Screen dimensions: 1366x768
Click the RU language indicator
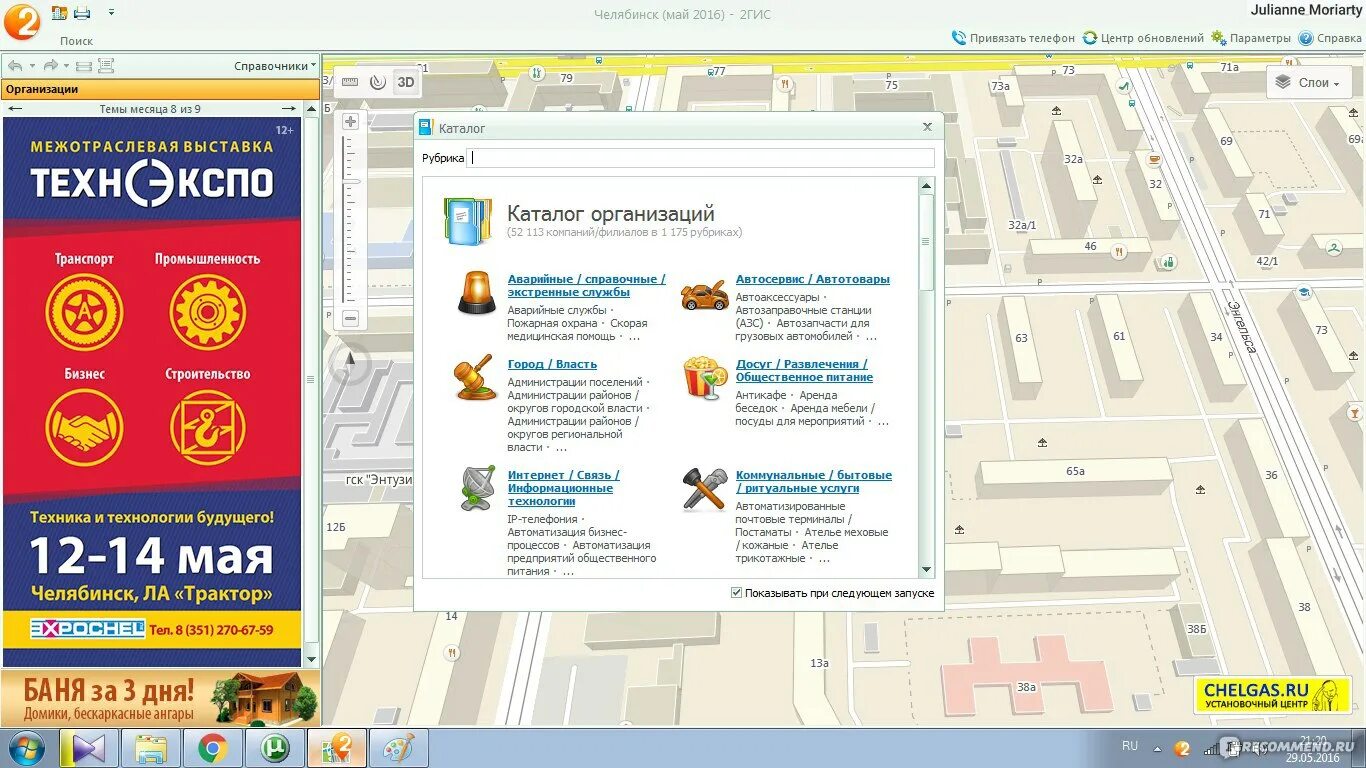1130,746
